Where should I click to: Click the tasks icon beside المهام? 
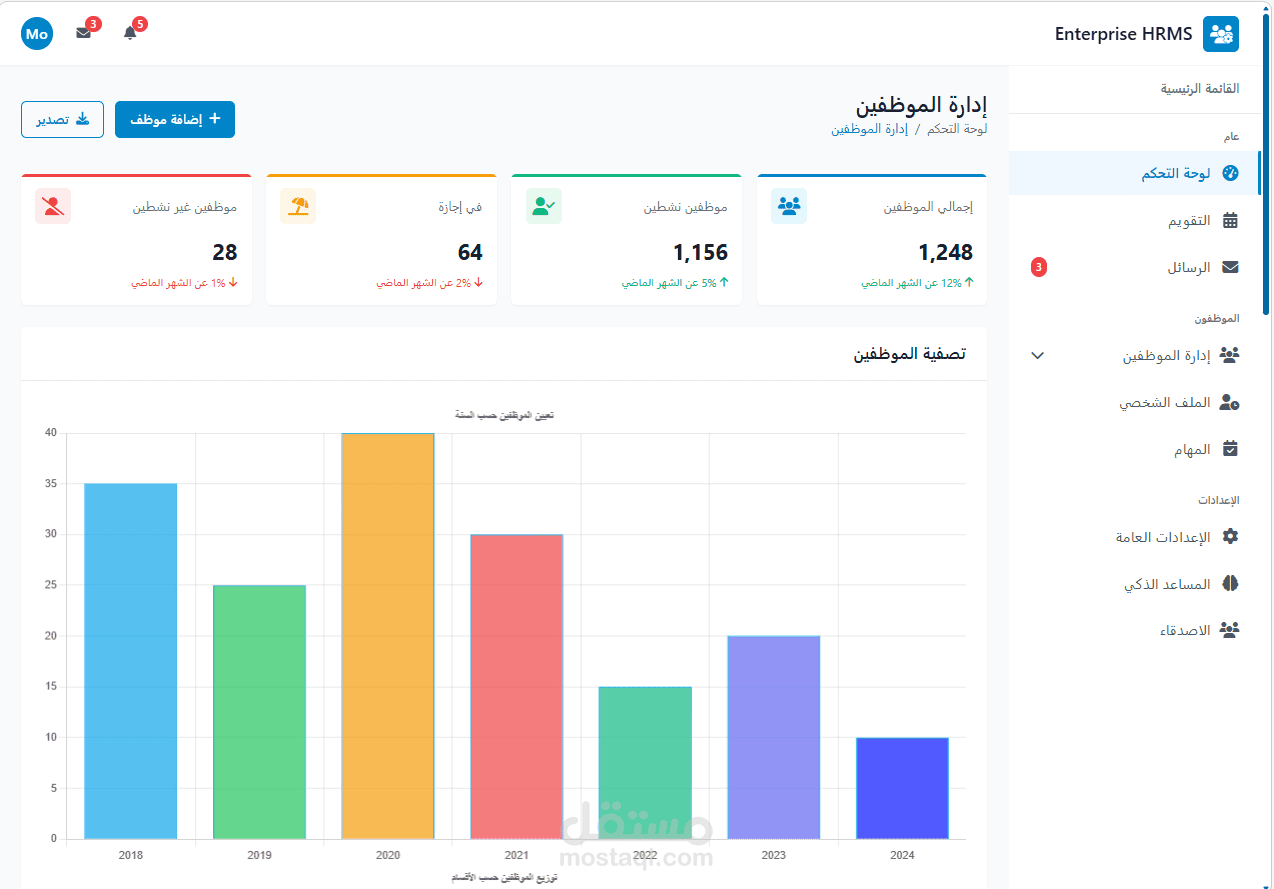pyautogui.click(x=1231, y=449)
